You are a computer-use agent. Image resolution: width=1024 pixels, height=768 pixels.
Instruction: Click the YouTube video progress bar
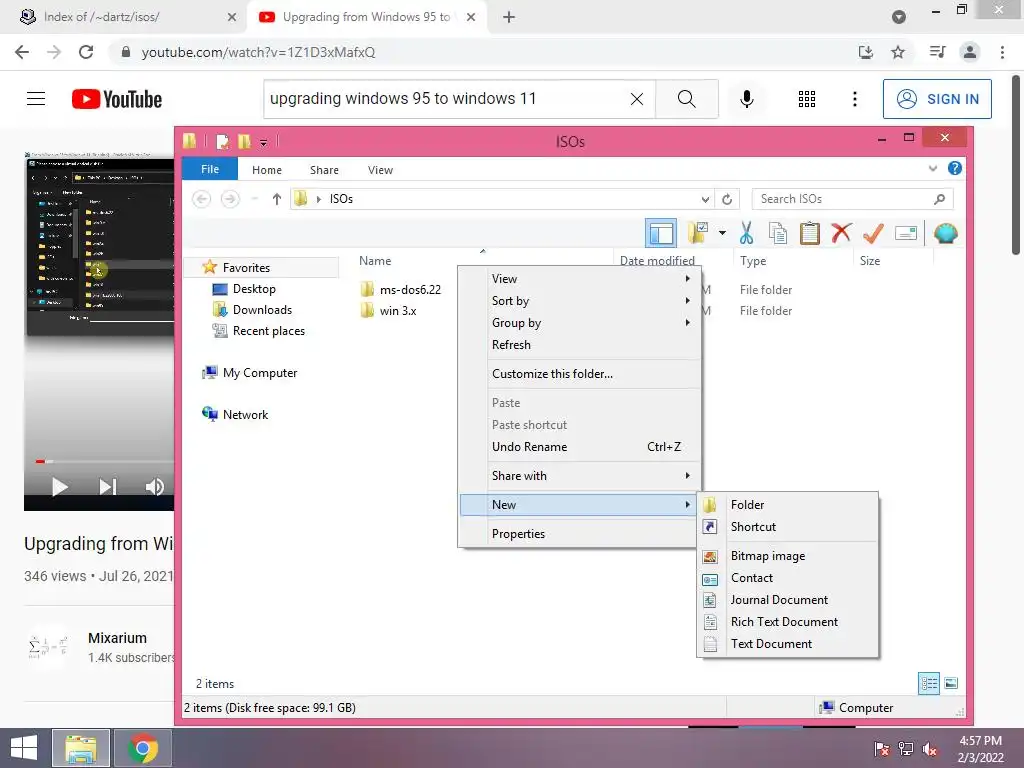point(103,461)
